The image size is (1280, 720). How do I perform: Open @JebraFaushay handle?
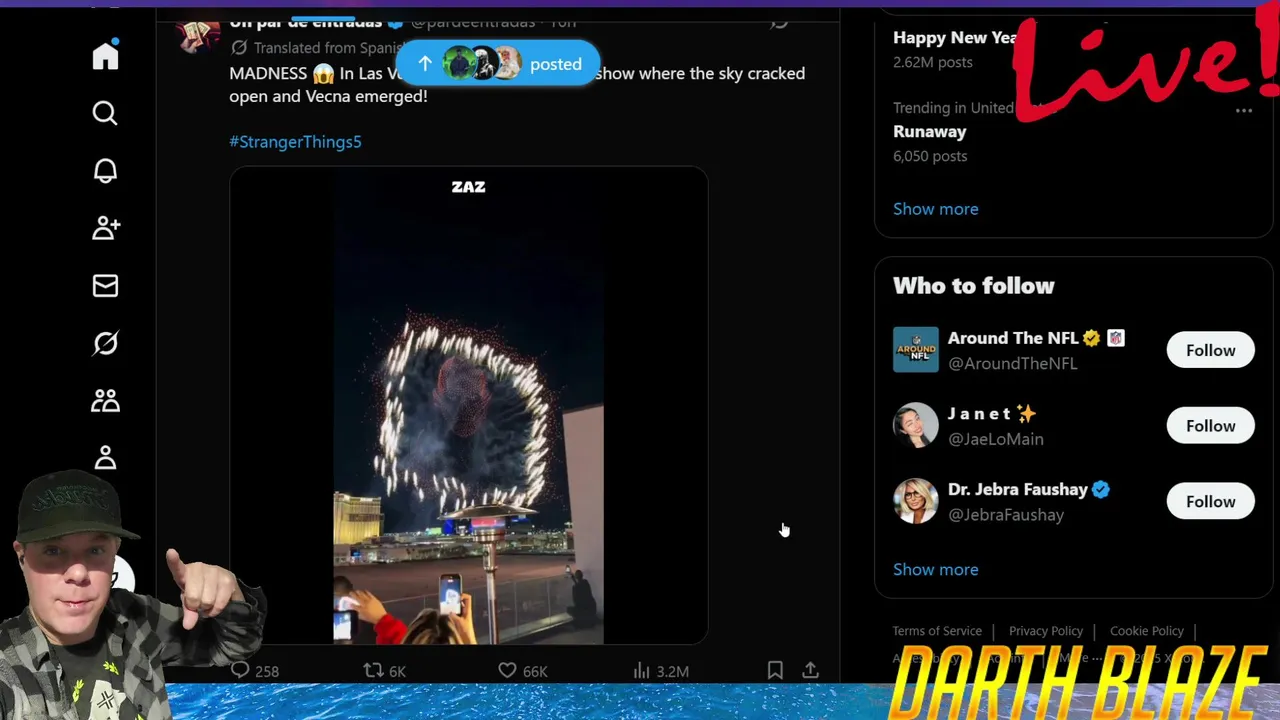(x=1006, y=515)
